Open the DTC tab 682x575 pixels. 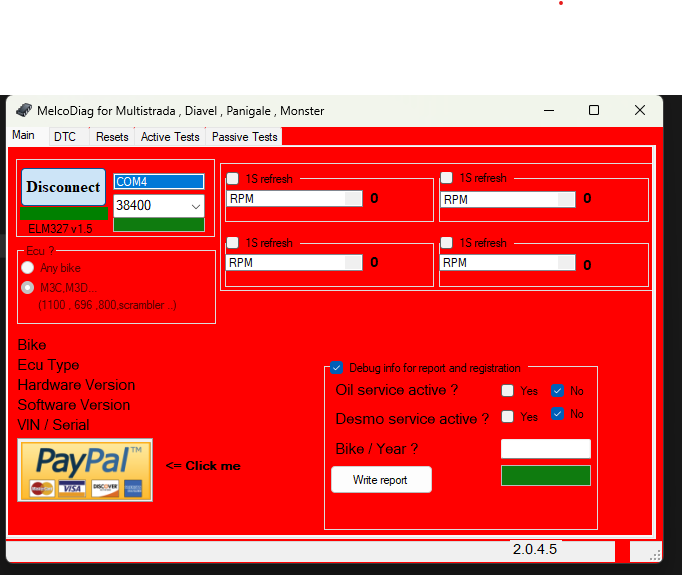coord(65,137)
